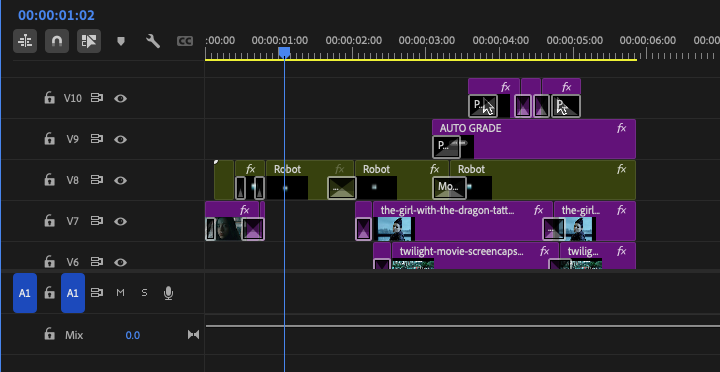This screenshot has height=372, width=720.
Task: Click the blue playhead marker on ruler
Action: [x=284, y=52]
